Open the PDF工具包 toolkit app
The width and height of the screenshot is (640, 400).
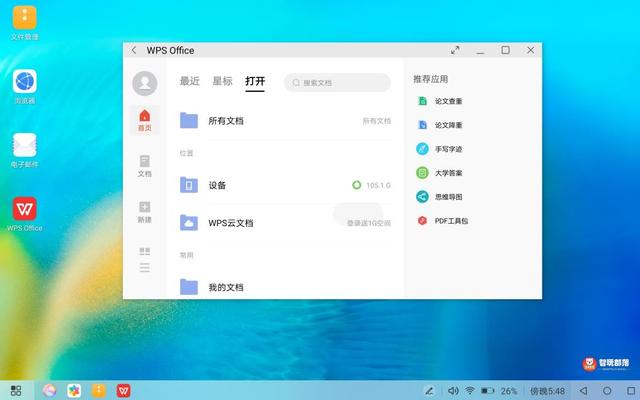click(x=442, y=221)
